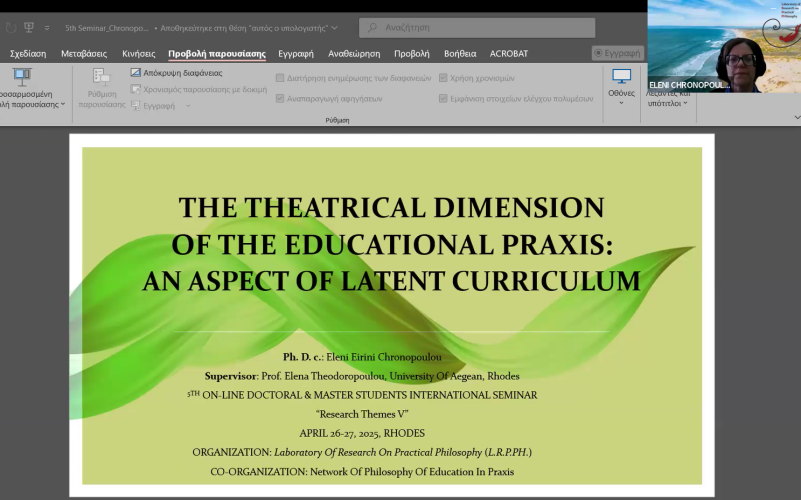The width and height of the screenshot is (801, 500).
Task: Click the start-from-beginning presentation icon in title bar
Action: point(29,28)
